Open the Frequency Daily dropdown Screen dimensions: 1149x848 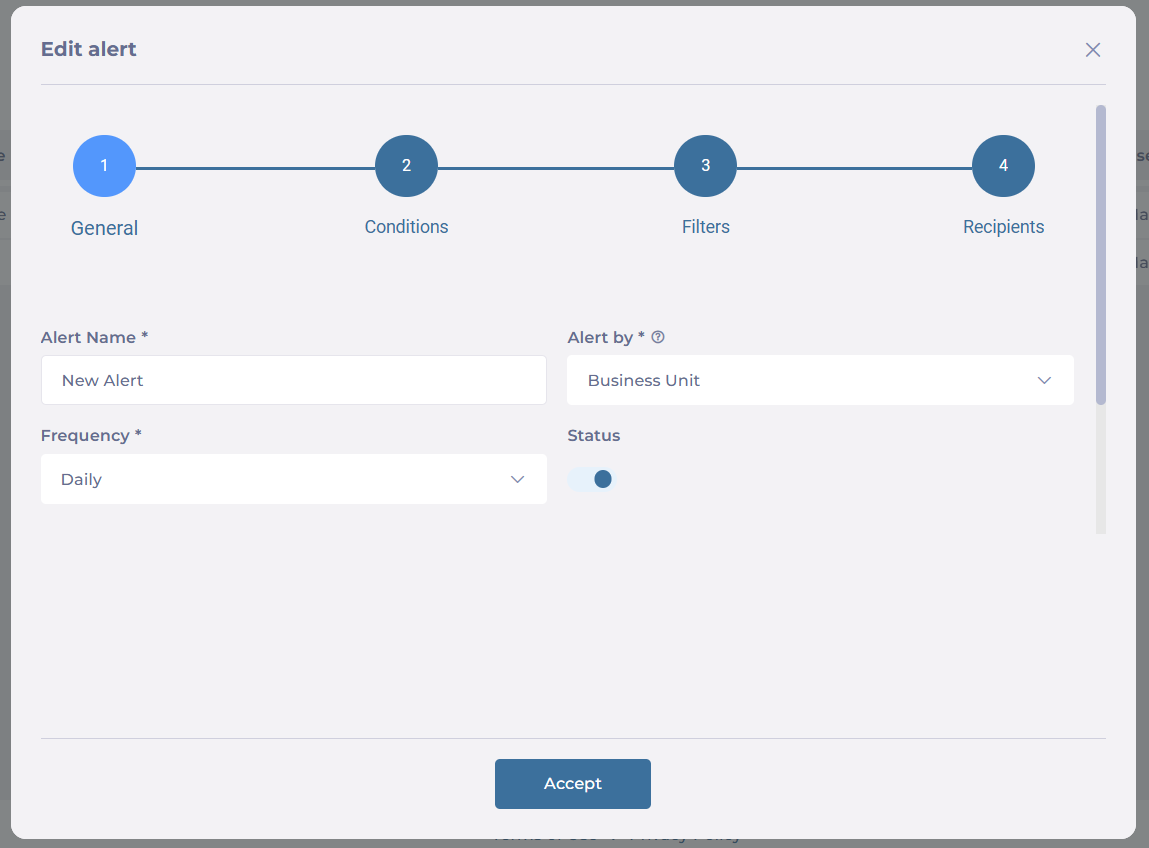point(294,479)
